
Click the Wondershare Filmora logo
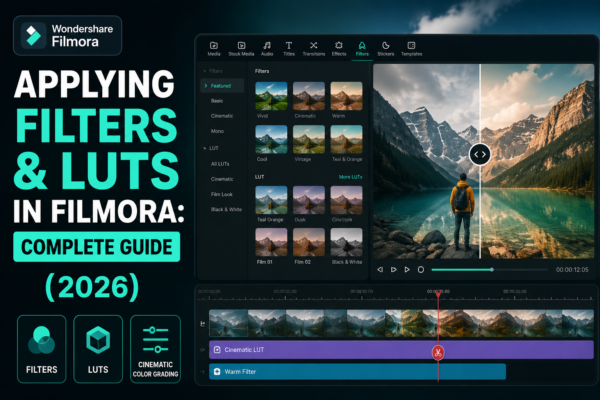(x=67, y=36)
